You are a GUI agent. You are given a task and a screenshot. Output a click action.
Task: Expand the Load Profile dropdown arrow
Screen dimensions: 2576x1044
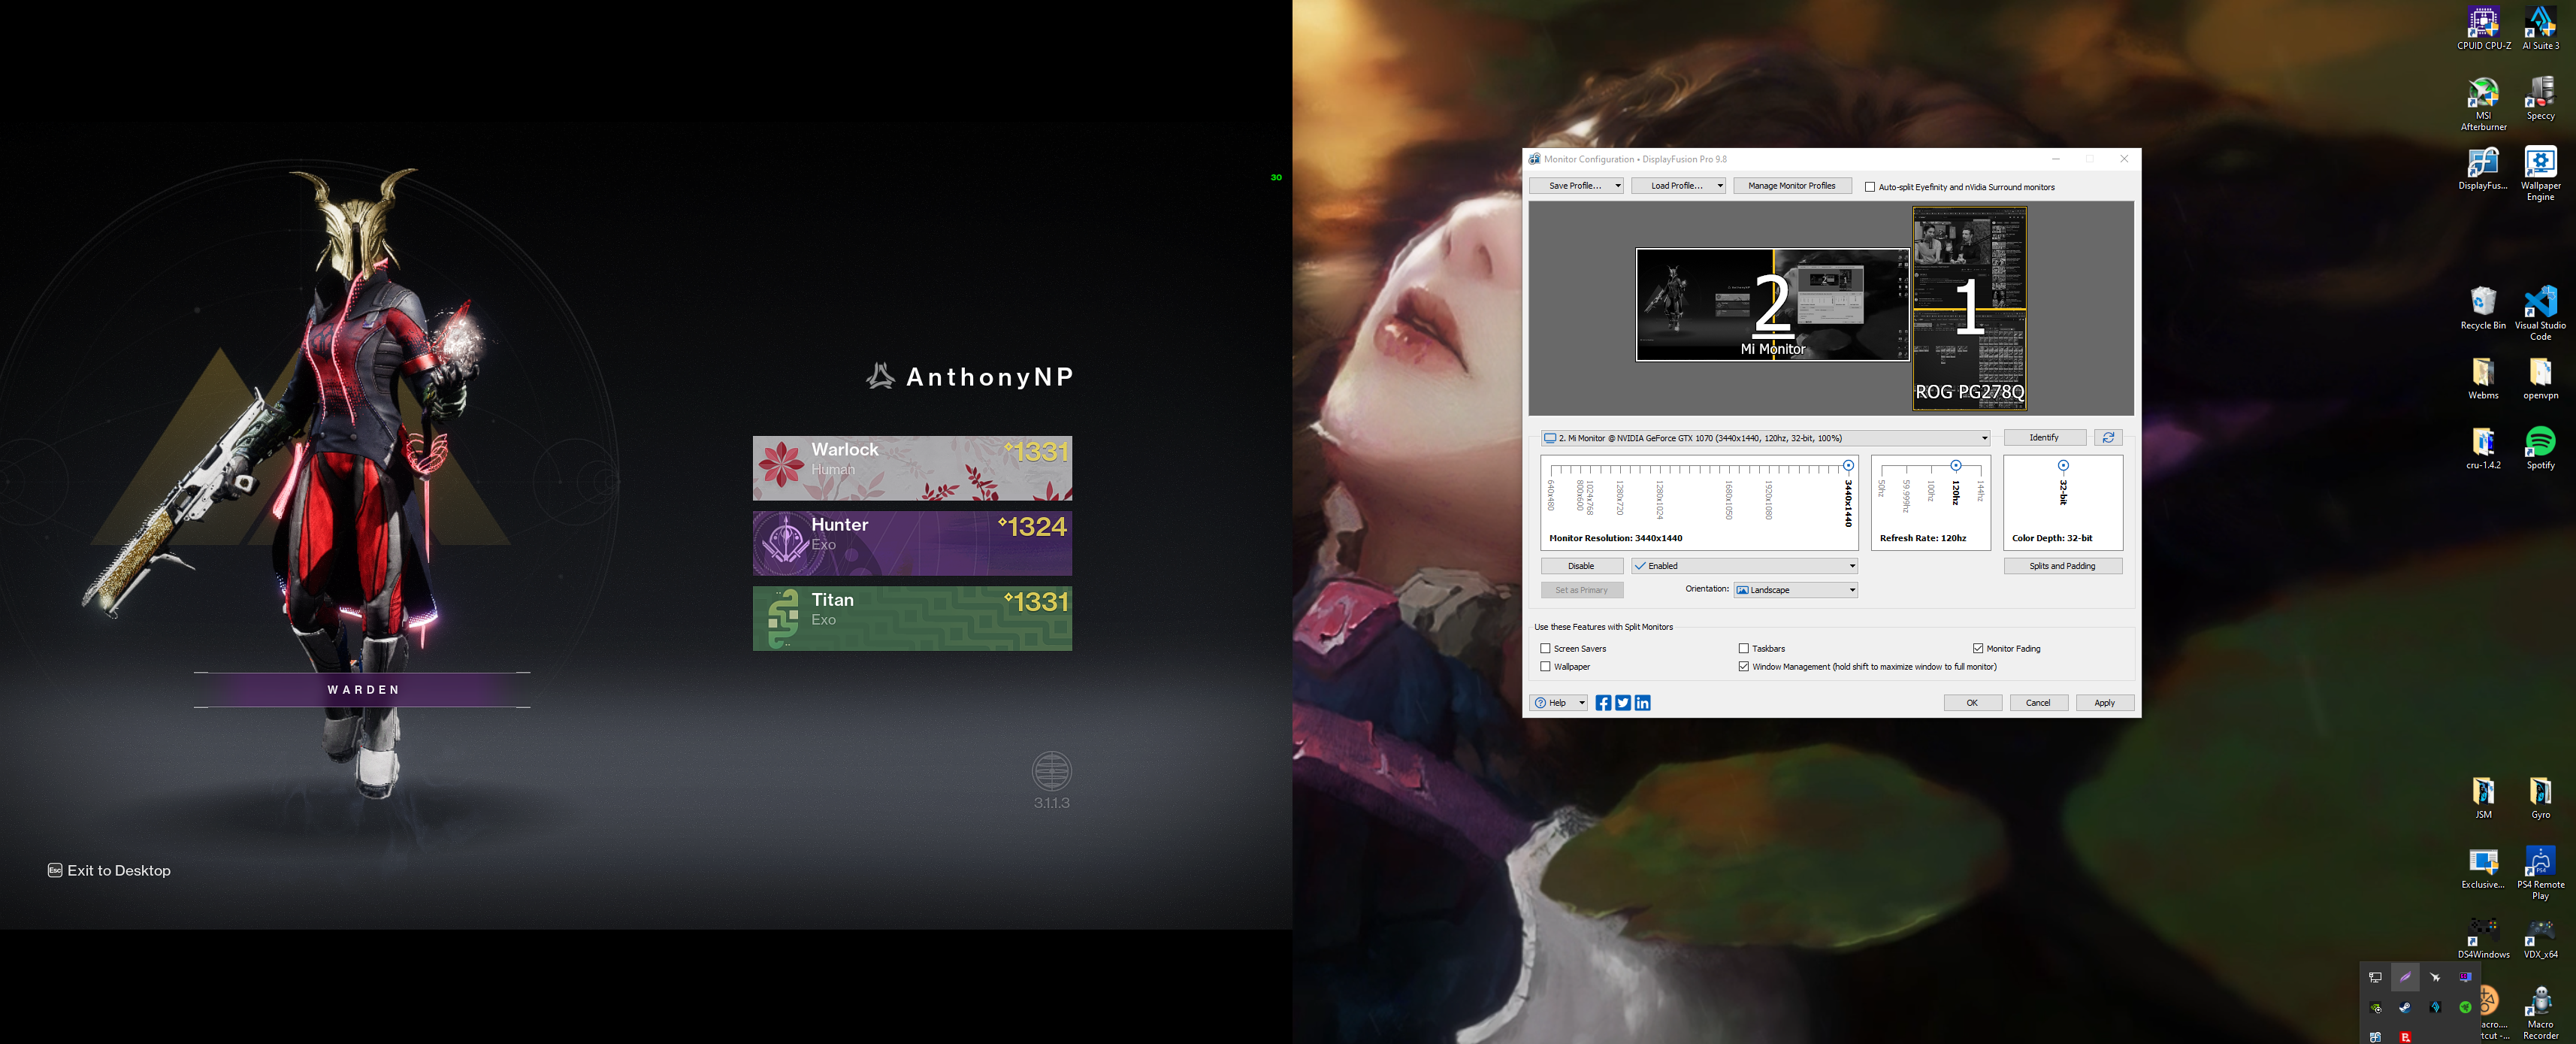1719,186
